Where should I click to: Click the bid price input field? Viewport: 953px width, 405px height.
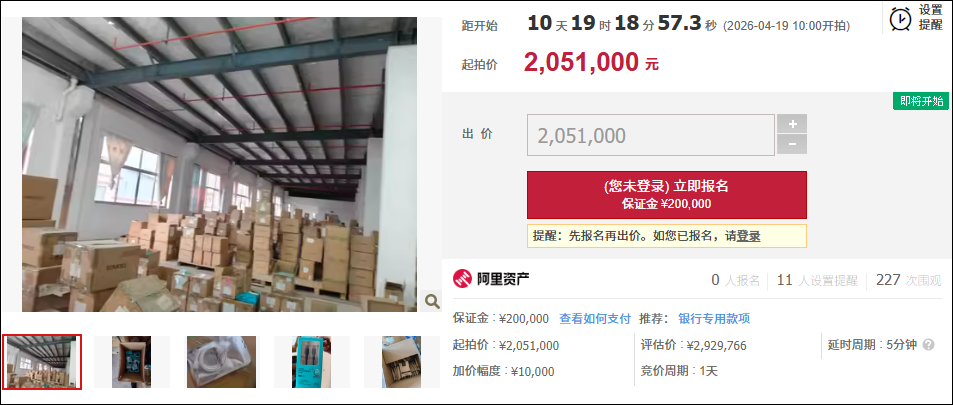click(651, 135)
